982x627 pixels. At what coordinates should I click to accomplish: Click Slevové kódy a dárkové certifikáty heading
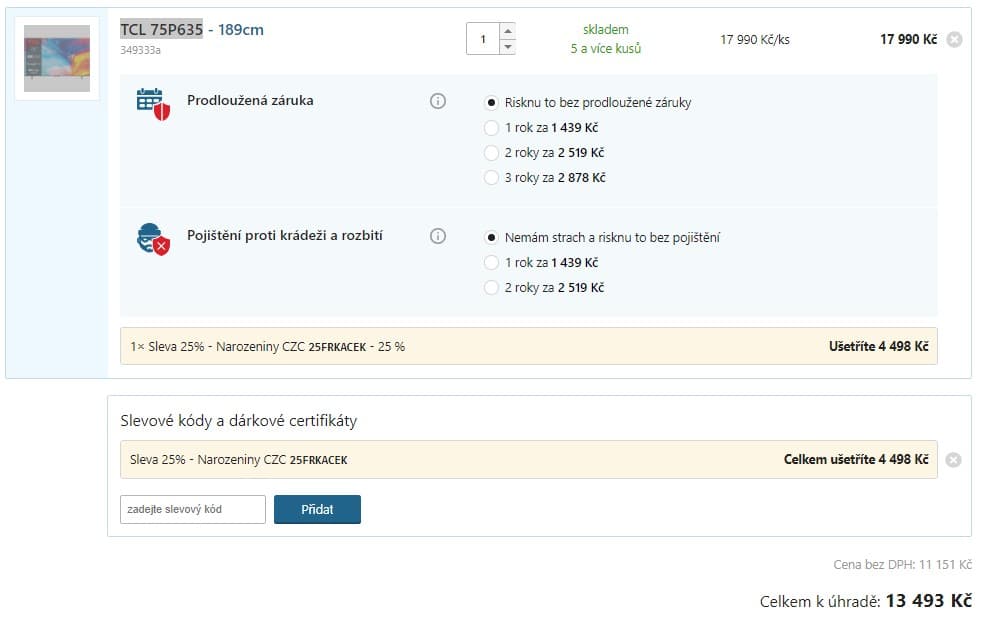tap(239, 420)
